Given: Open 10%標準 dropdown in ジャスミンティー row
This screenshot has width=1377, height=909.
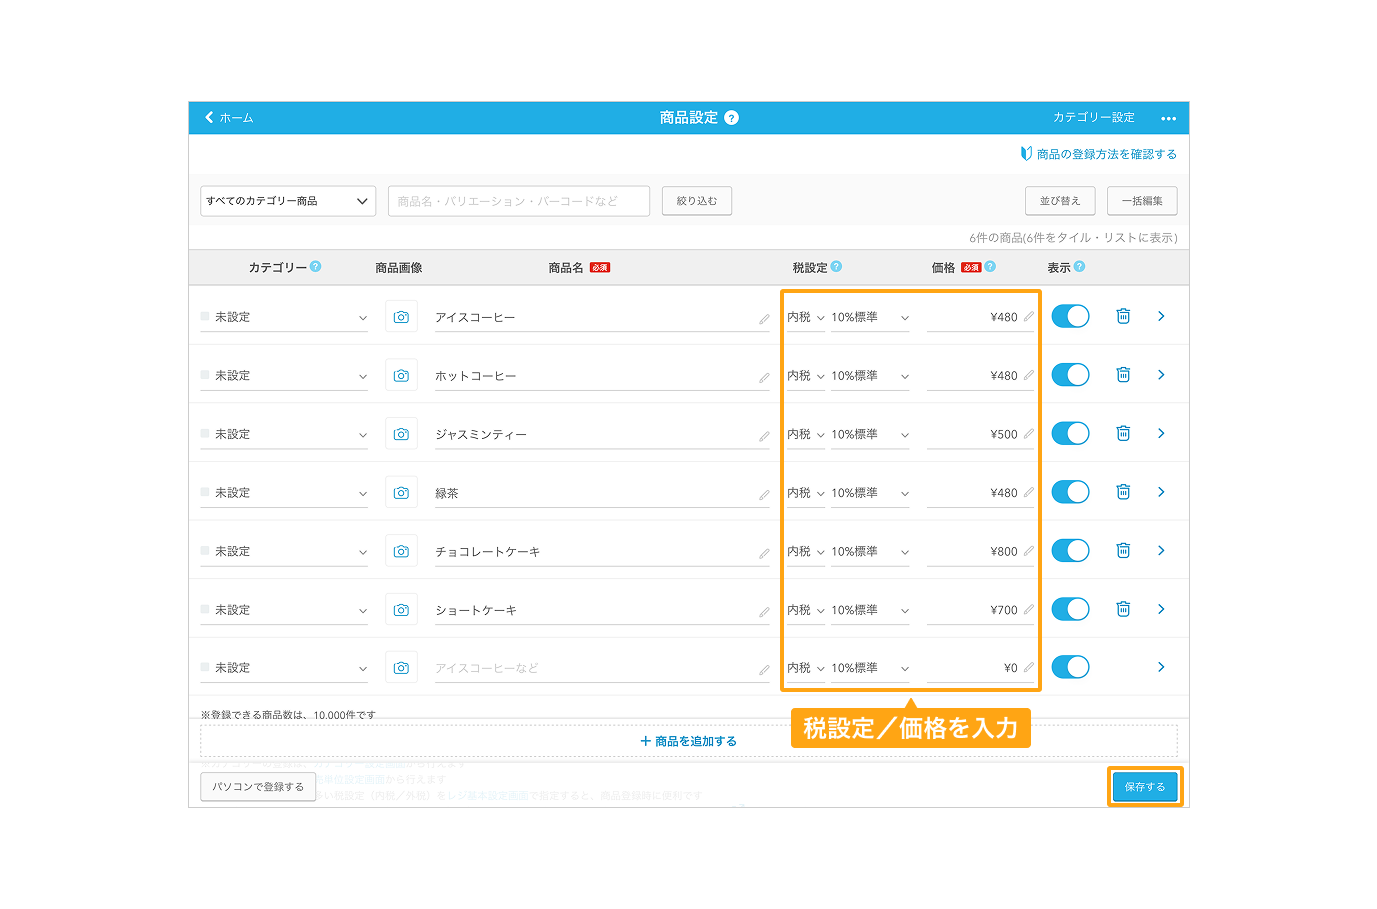Looking at the screenshot, I should [x=870, y=434].
